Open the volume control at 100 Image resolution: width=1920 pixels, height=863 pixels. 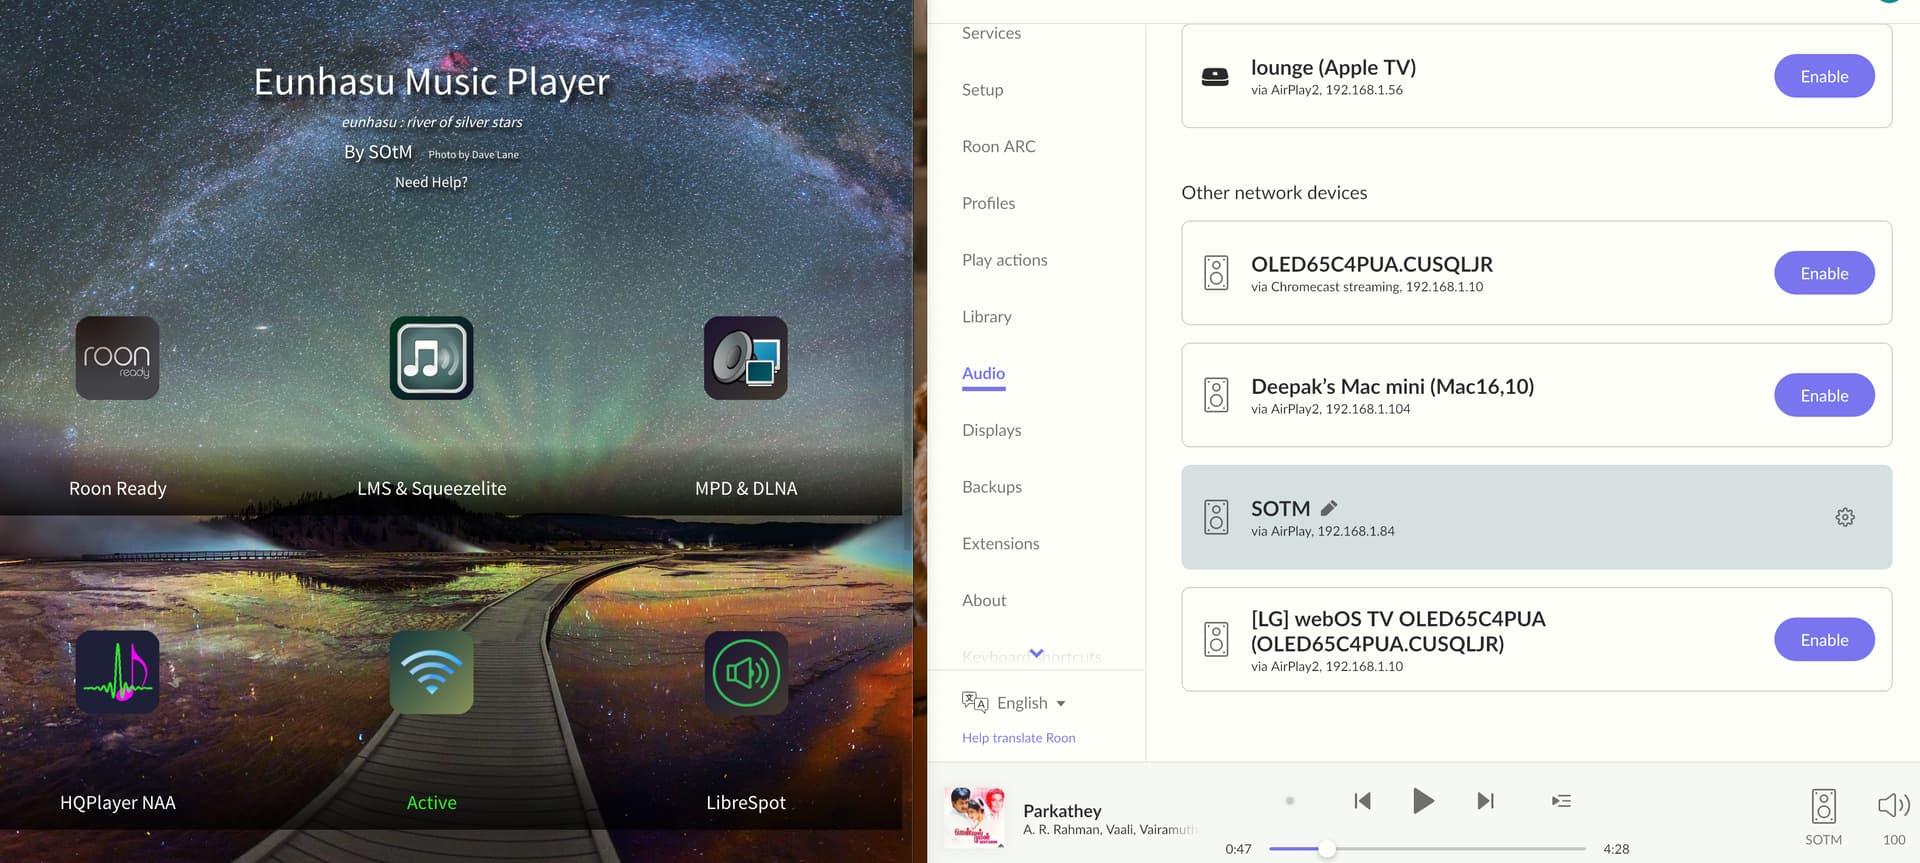click(1894, 805)
